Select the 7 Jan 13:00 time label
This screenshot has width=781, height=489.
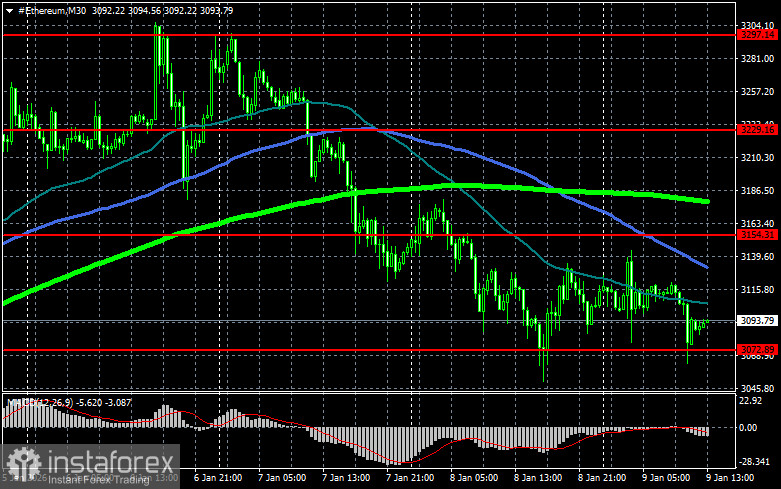pos(346,478)
